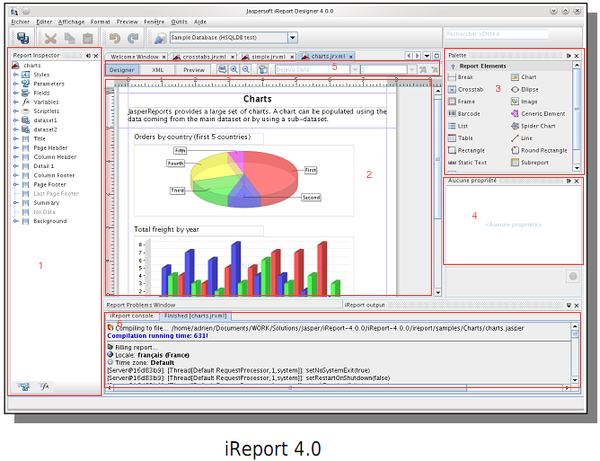Select the Rectangle palette element
Image resolution: width=600 pixels, height=461 pixels.
pyautogui.click(x=466, y=150)
